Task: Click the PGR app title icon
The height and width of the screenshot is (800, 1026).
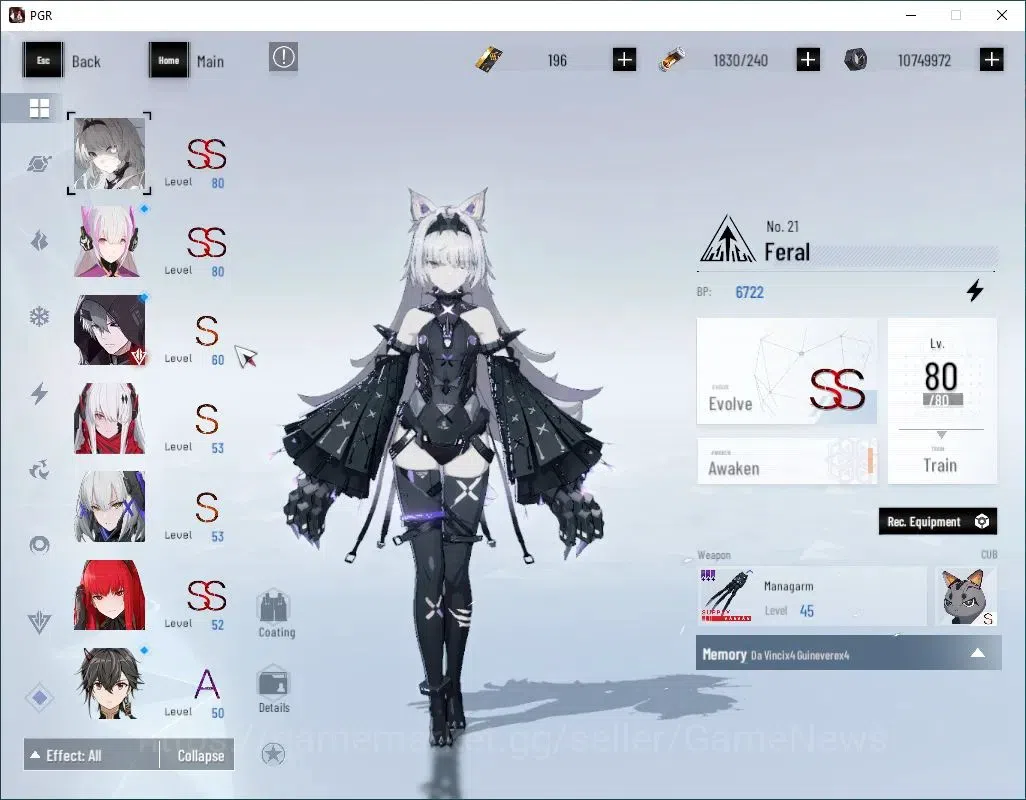Action: [16, 15]
